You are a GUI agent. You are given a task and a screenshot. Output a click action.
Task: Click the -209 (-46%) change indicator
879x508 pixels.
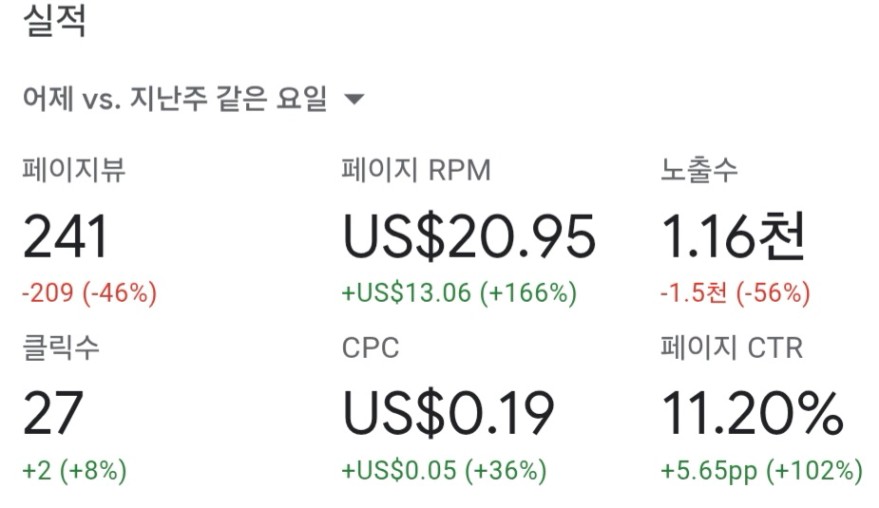tap(90, 293)
